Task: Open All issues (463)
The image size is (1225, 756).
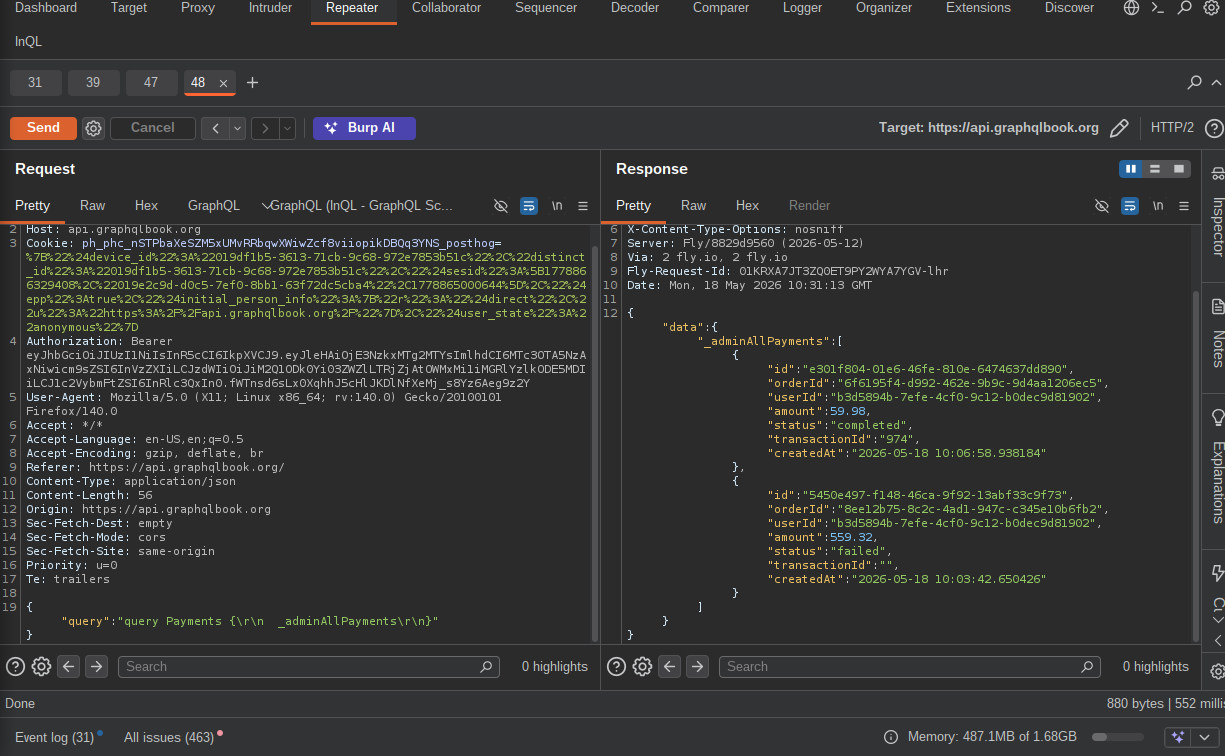Action: (x=169, y=737)
